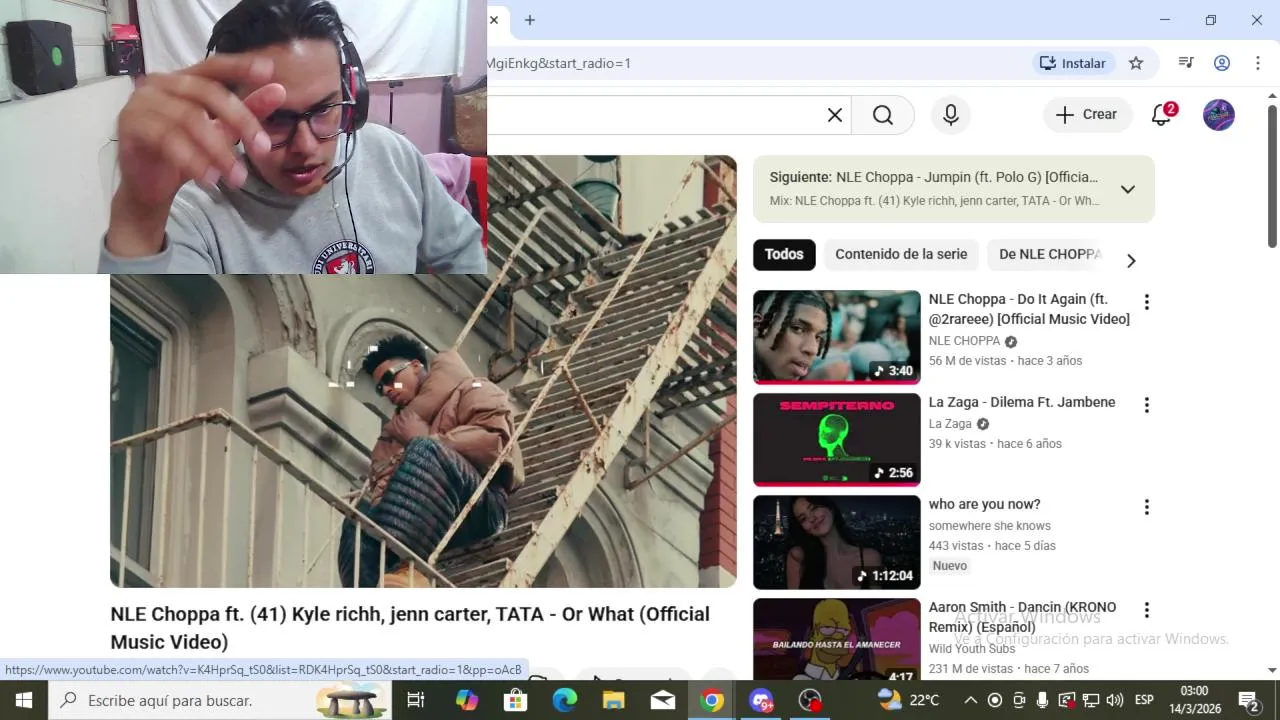Viewport: 1280px width, 720px height.
Task: Open volume control in system tray
Action: (1115, 700)
